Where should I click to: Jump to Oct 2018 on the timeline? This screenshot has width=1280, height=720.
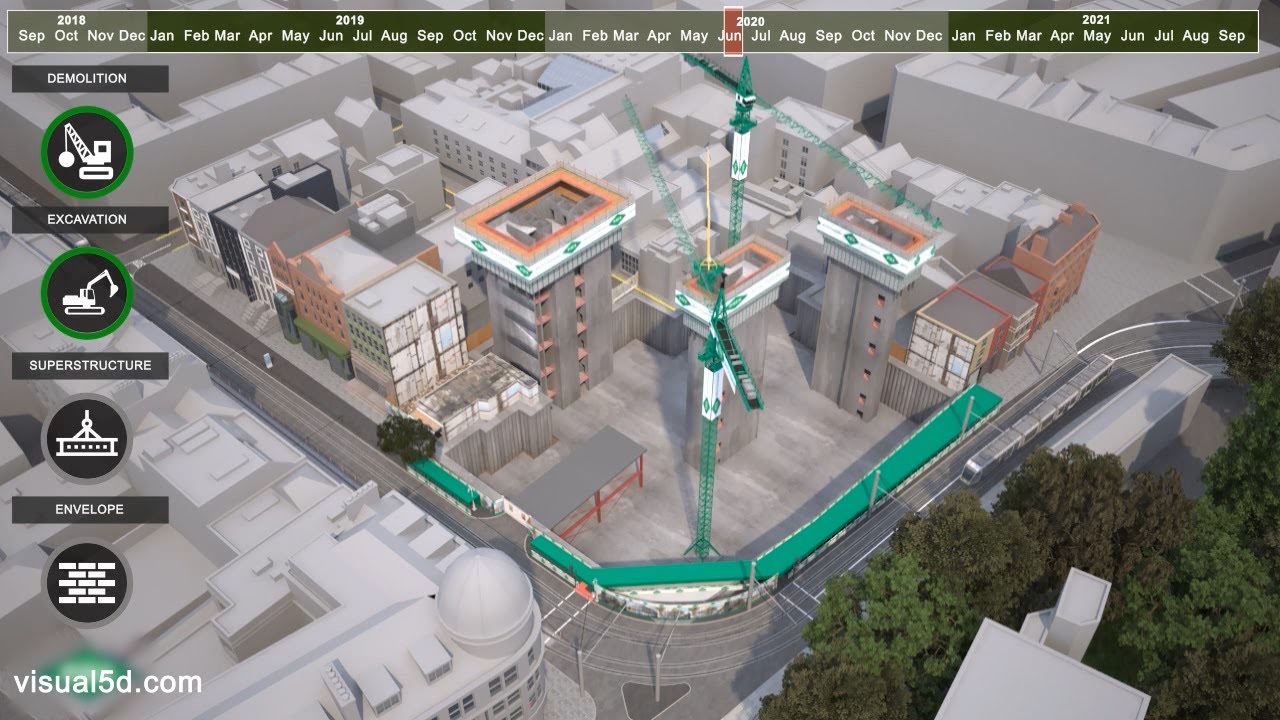click(66, 36)
